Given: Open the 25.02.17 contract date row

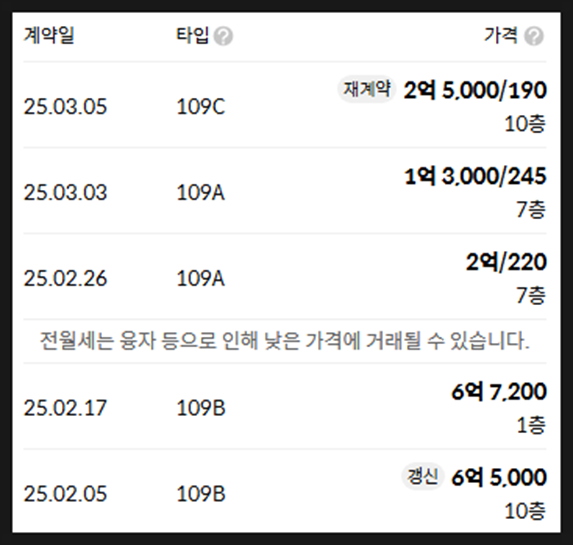Looking at the screenshot, I should pos(285,406).
